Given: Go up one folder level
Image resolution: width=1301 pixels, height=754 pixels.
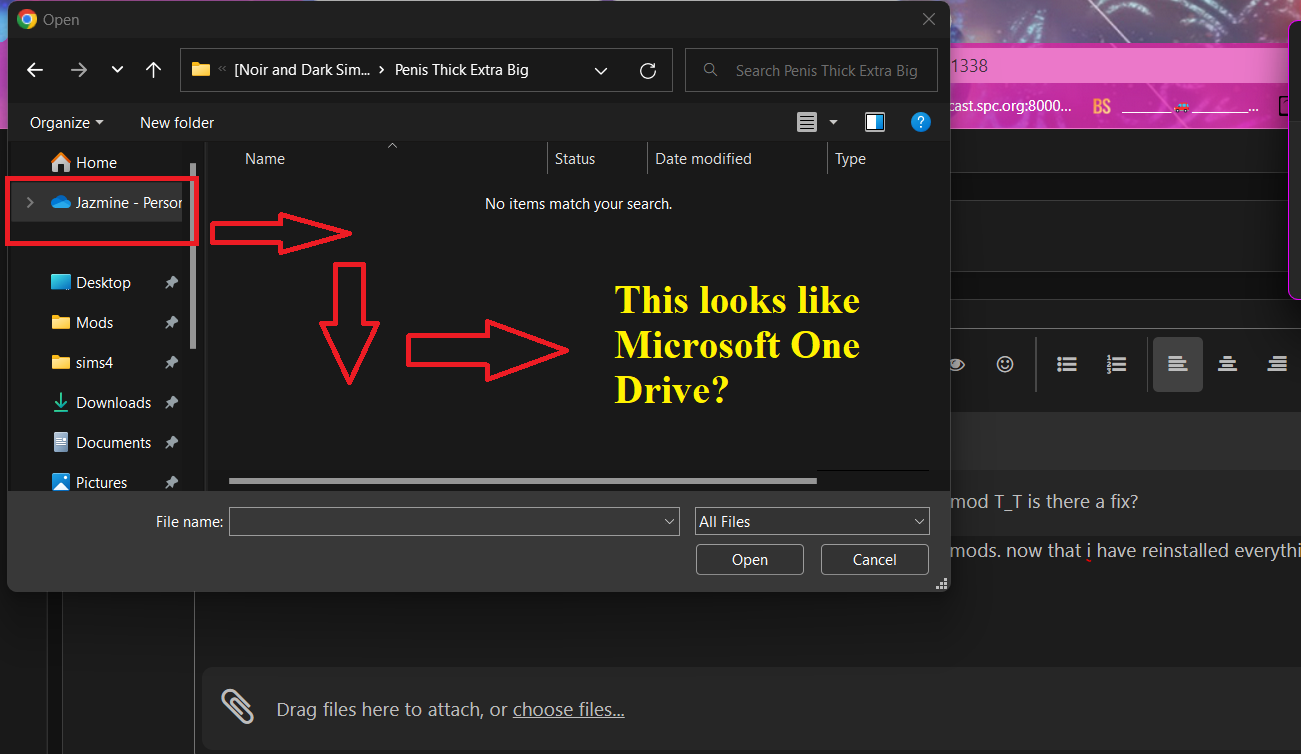Looking at the screenshot, I should click(153, 70).
